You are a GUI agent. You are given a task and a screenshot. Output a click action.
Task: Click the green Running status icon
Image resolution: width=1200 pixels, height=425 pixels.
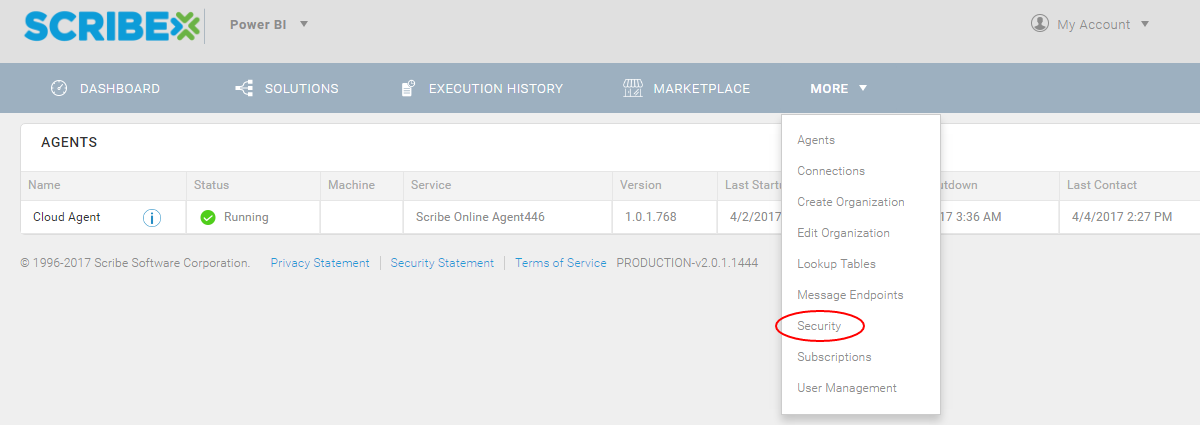[x=208, y=217]
